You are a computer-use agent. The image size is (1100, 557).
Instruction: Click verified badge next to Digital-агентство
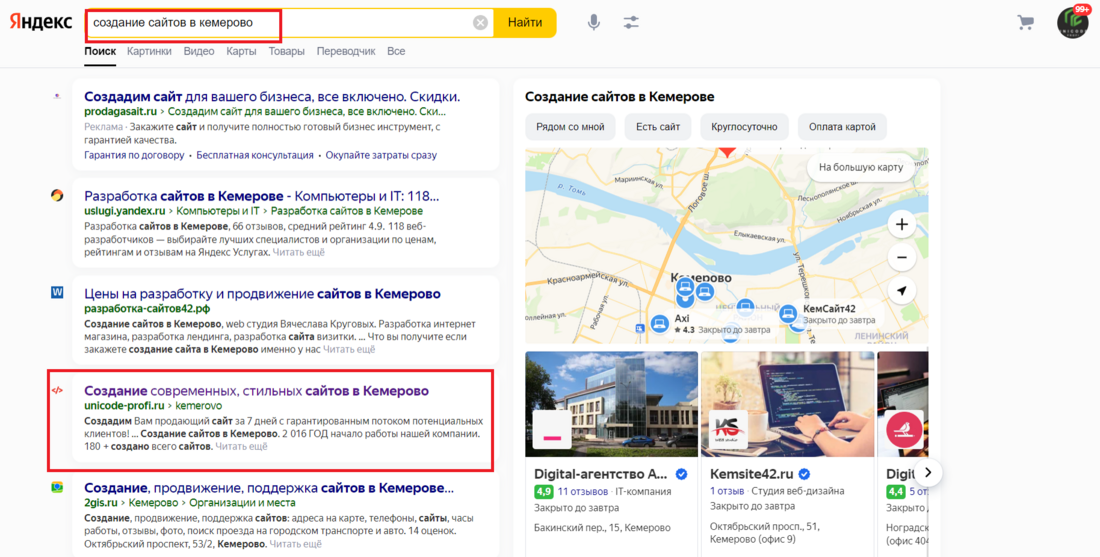(x=681, y=474)
